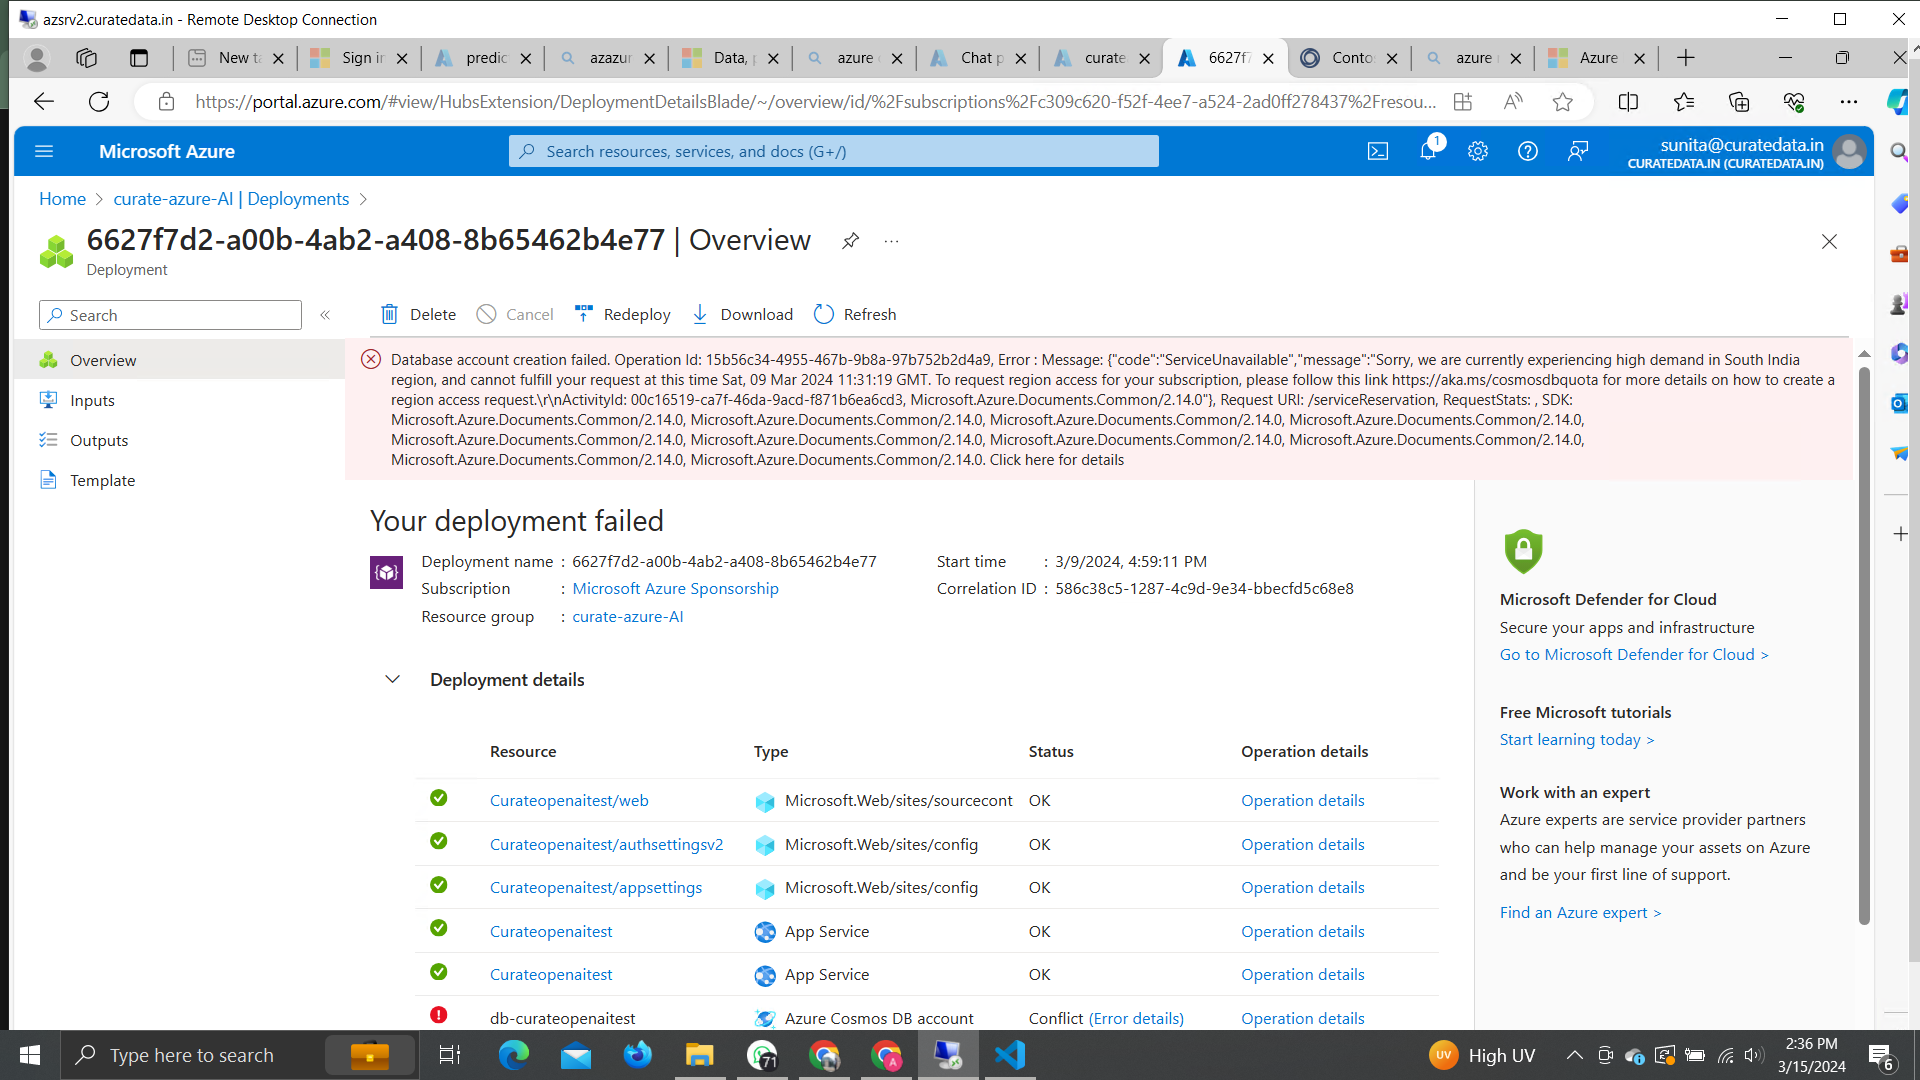Screen dimensions: 1920x1080
Task: Open browser Settings and more menu
Action: (x=1849, y=101)
